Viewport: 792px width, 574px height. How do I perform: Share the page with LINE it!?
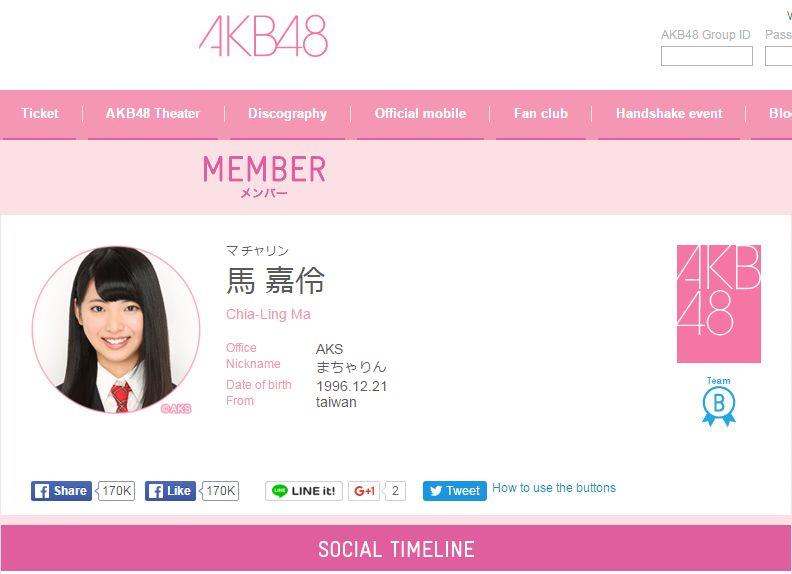(x=304, y=491)
